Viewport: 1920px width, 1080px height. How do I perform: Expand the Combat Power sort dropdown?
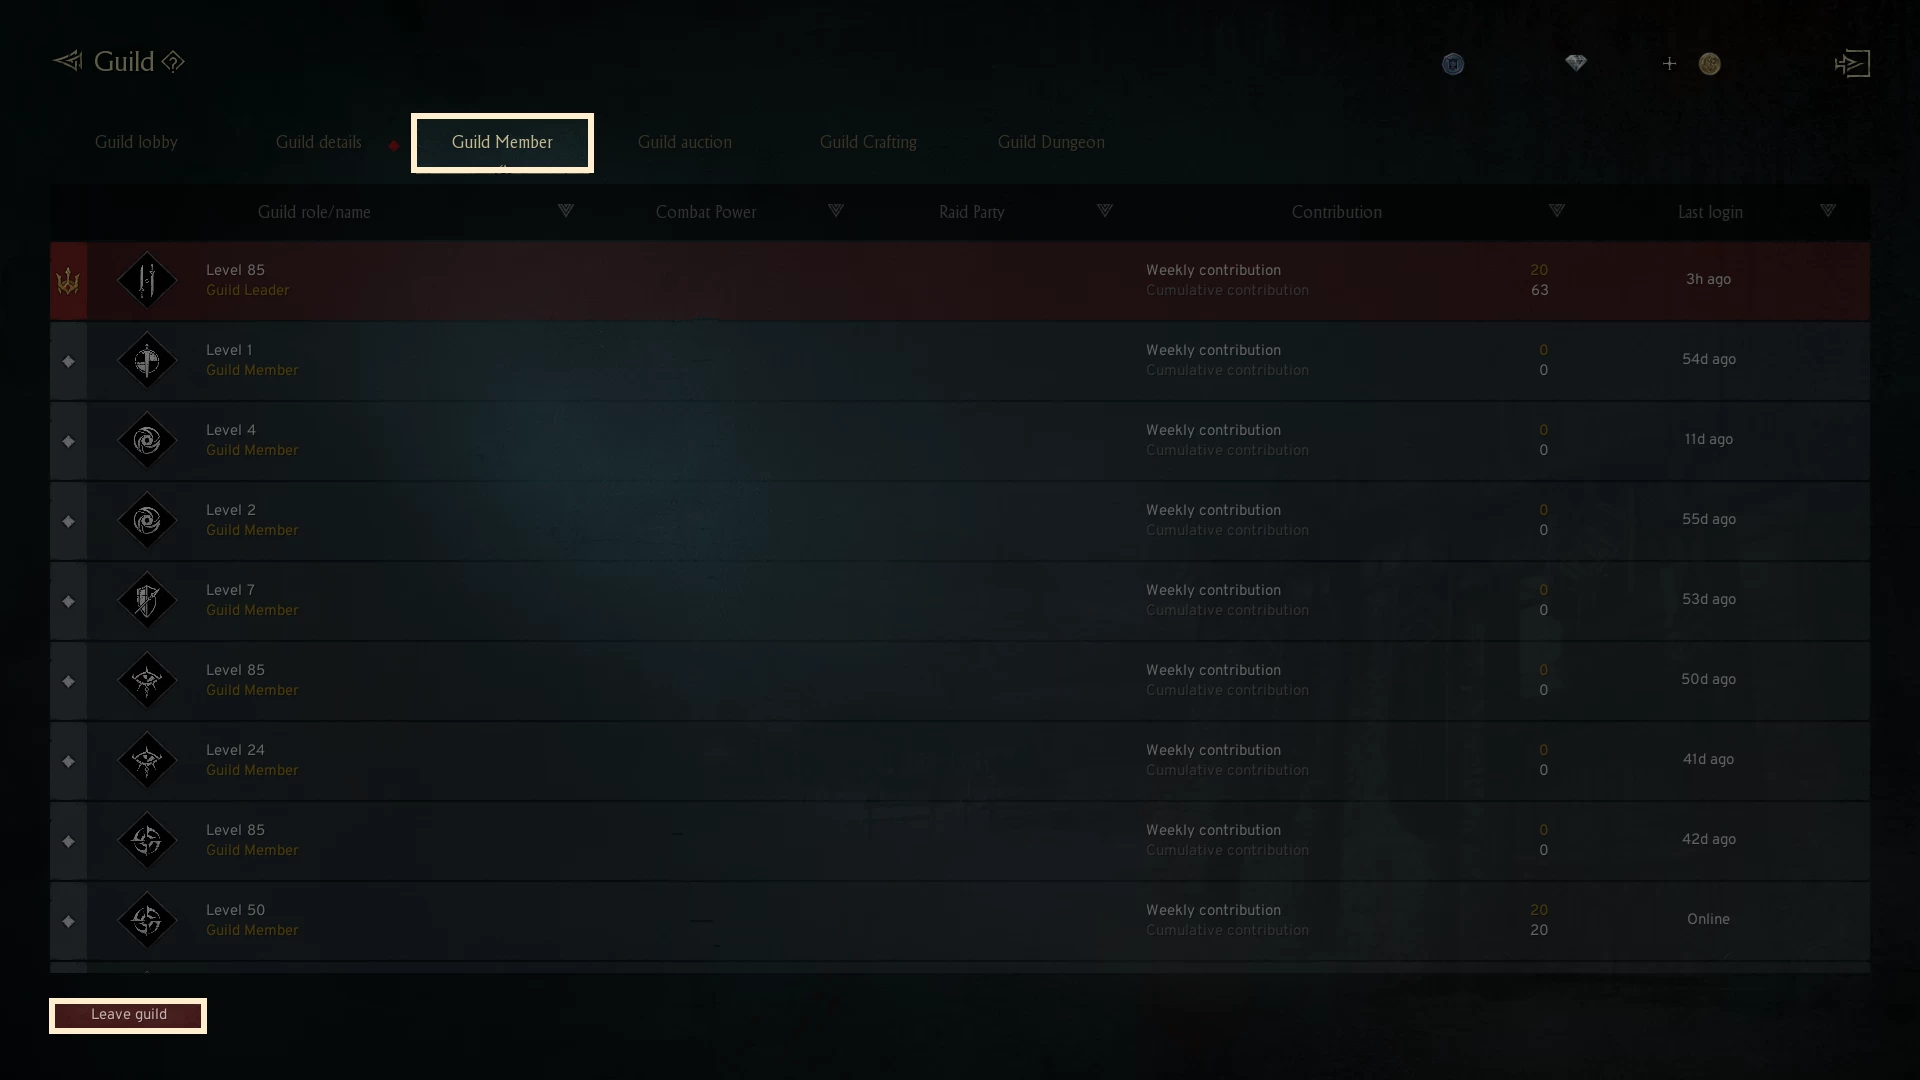point(835,211)
